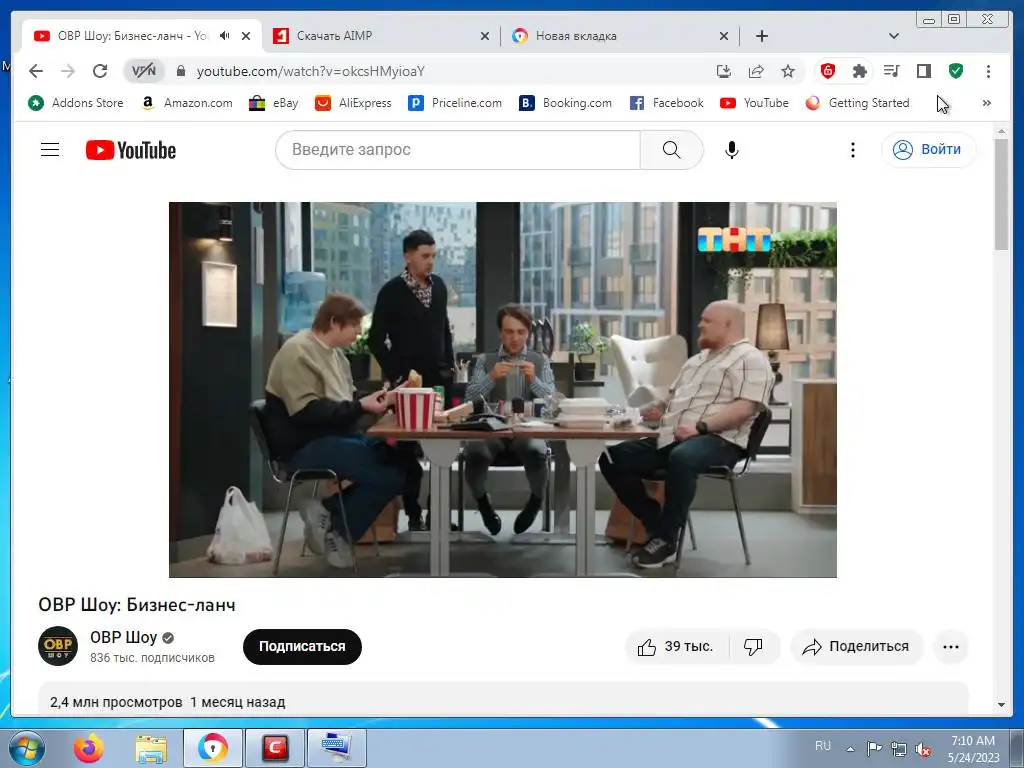Image resolution: width=1024 pixels, height=768 pixels.
Task: Open the red C application in taskbar
Action: pyautogui.click(x=274, y=748)
